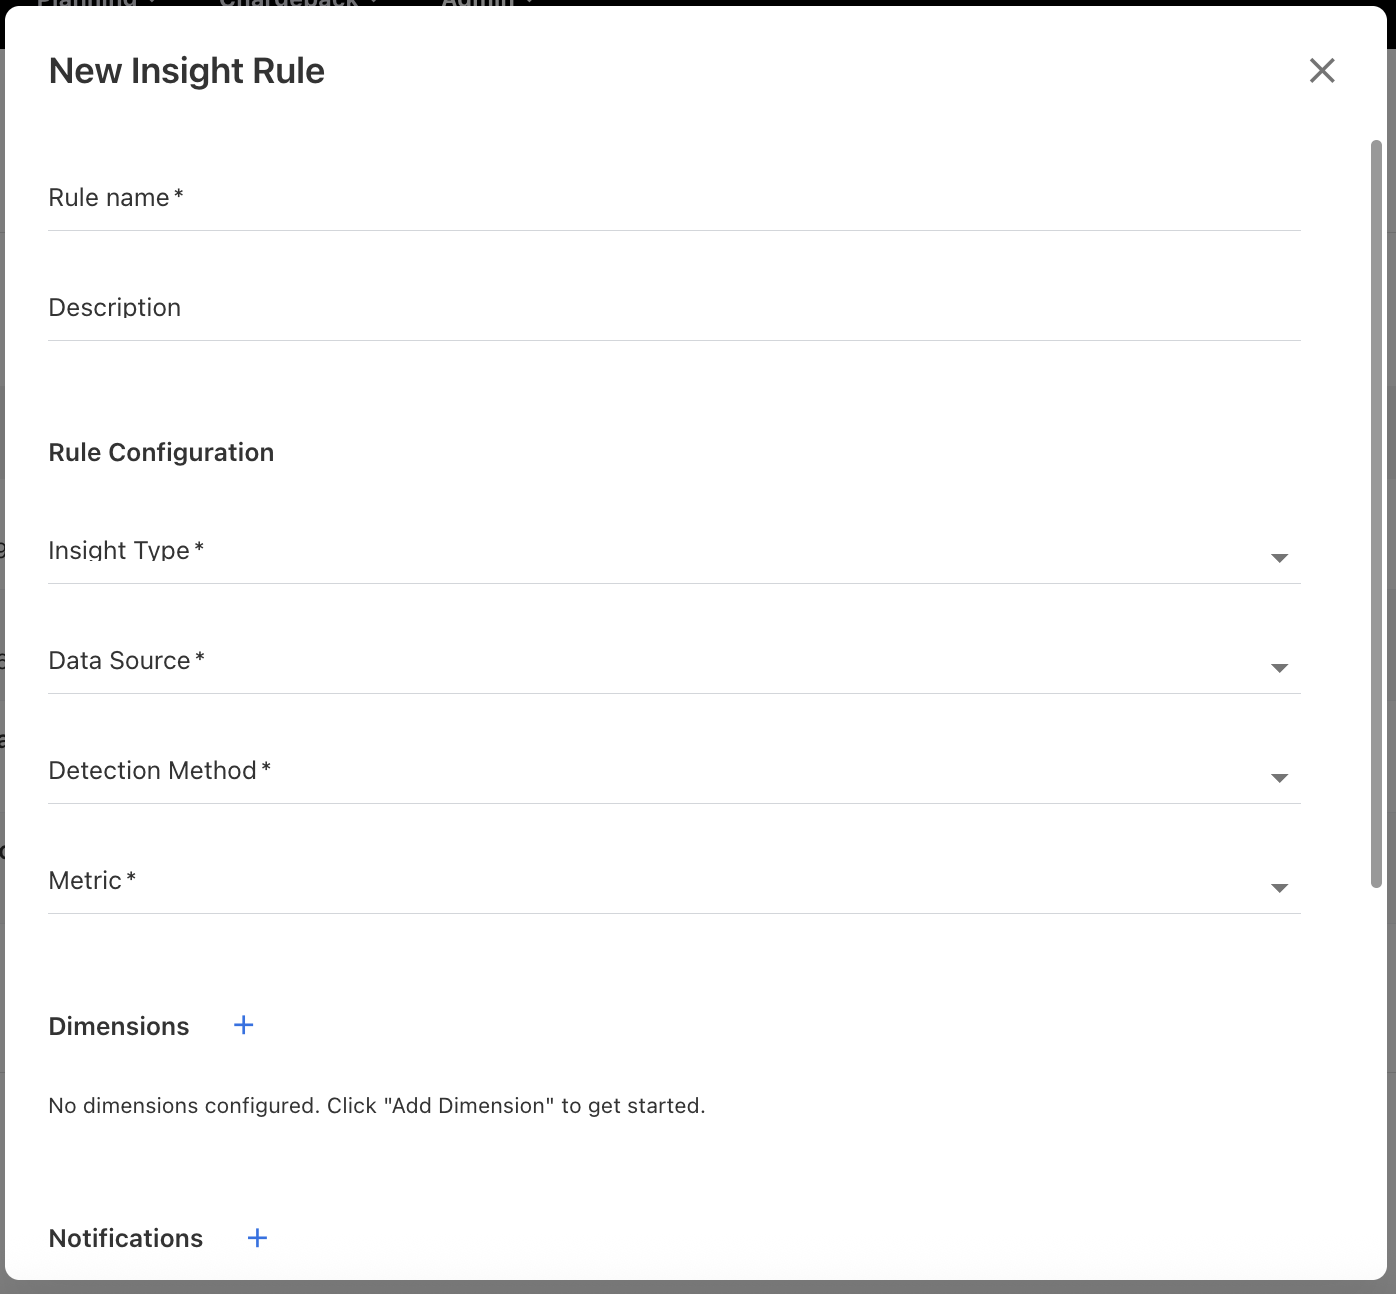This screenshot has width=1396, height=1294.
Task: Click into the Description text field
Action: pos(673,309)
